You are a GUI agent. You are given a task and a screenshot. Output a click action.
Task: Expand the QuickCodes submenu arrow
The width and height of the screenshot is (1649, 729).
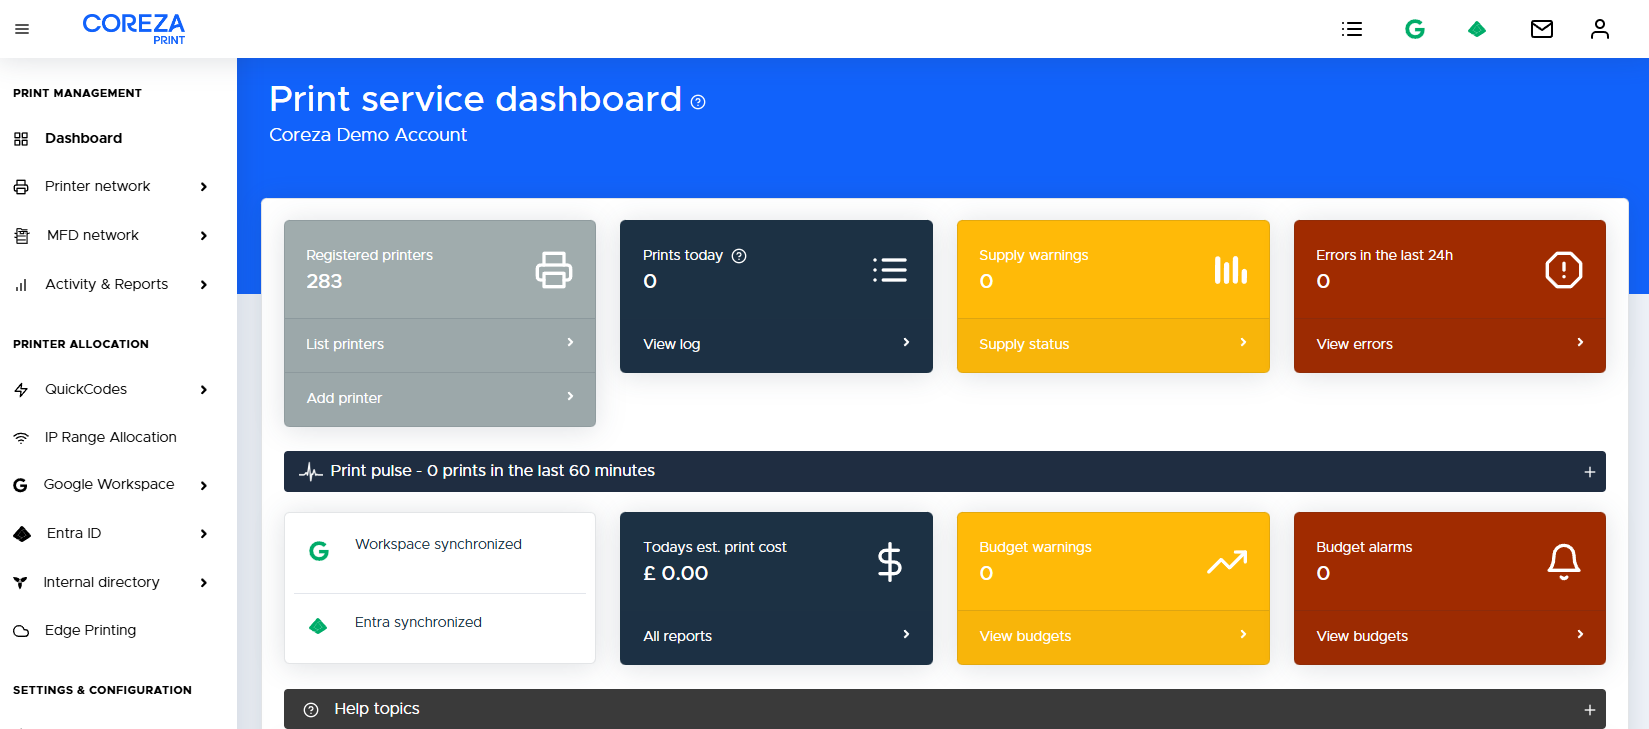204,390
